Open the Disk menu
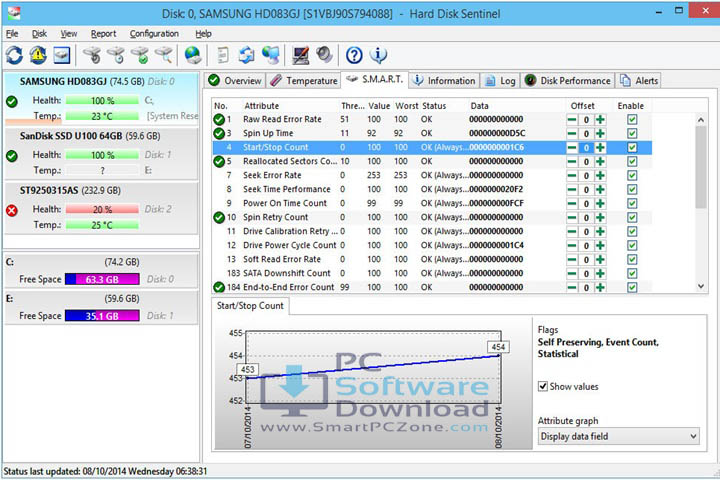720x480 pixels. click(39, 34)
